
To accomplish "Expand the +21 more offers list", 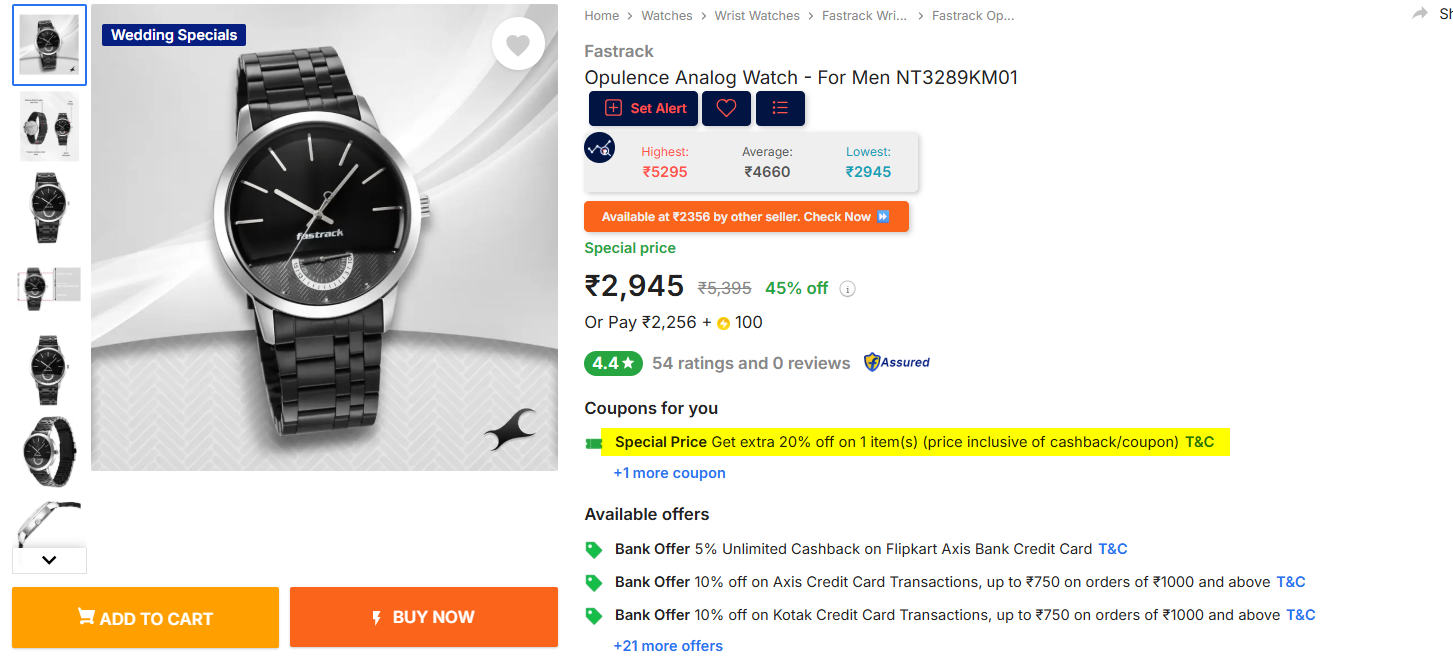I will pos(667,646).
